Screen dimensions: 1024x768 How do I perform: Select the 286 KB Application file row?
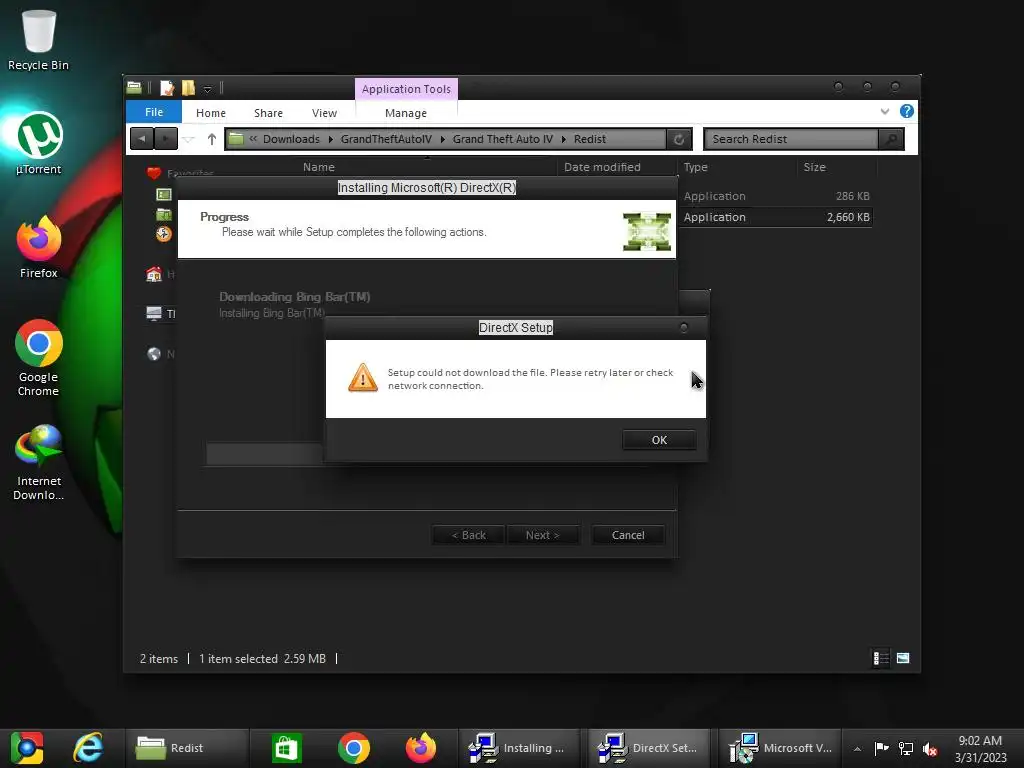coord(776,196)
